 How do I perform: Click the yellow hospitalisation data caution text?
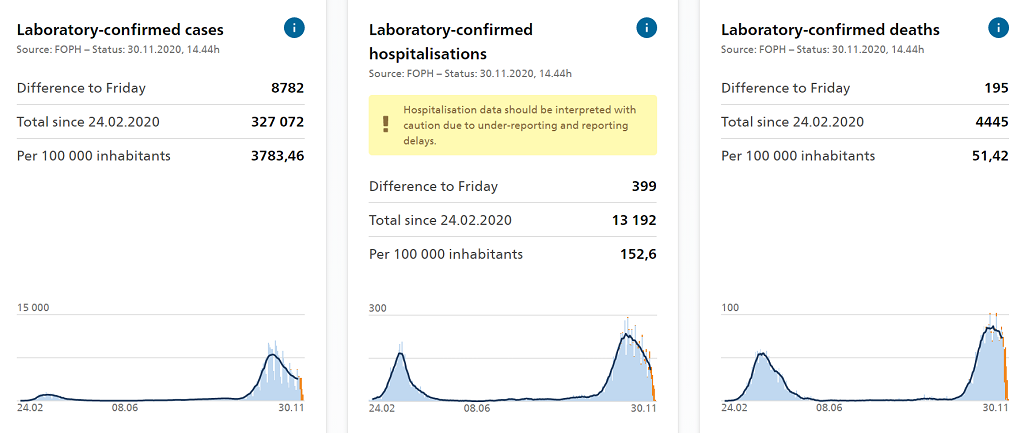[518, 125]
